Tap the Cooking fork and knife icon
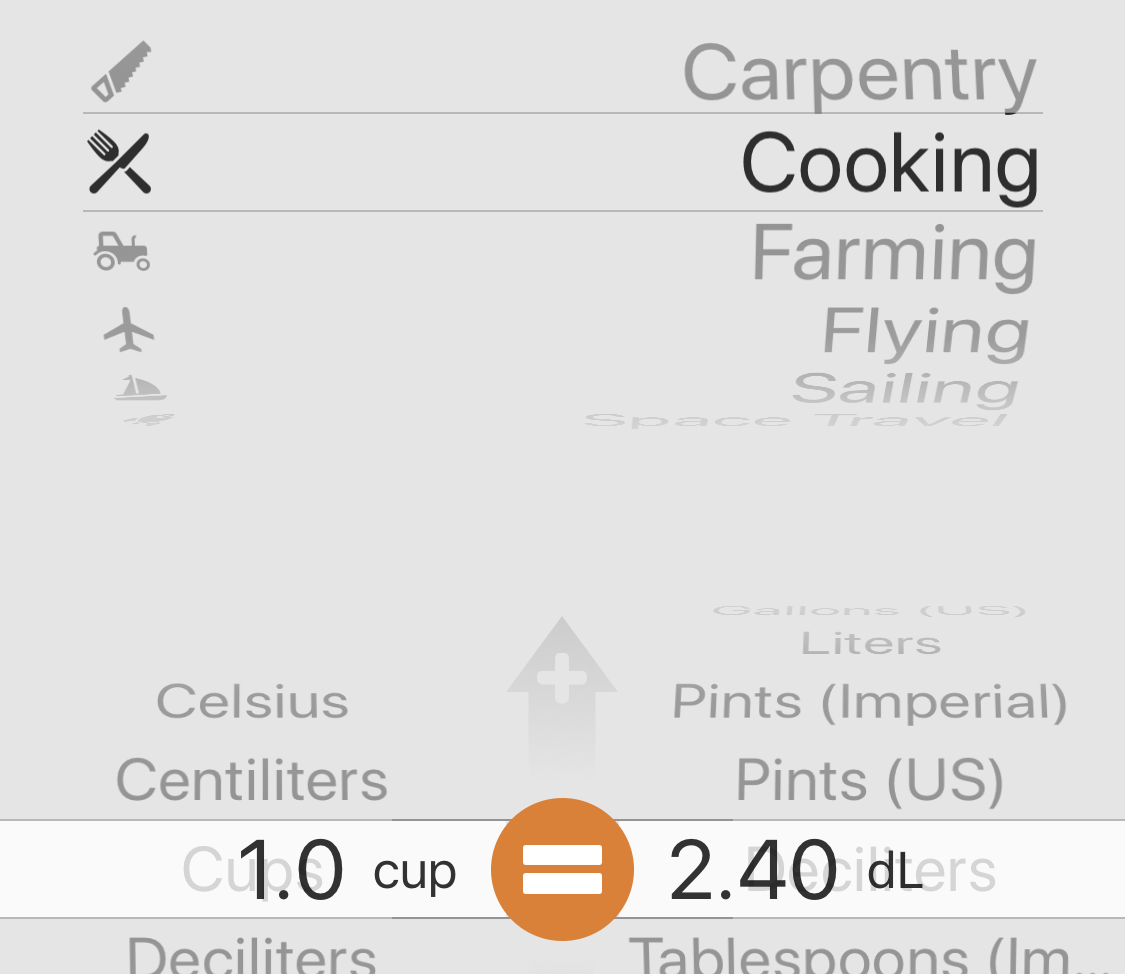 pyautogui.click(x=120, y=163)
